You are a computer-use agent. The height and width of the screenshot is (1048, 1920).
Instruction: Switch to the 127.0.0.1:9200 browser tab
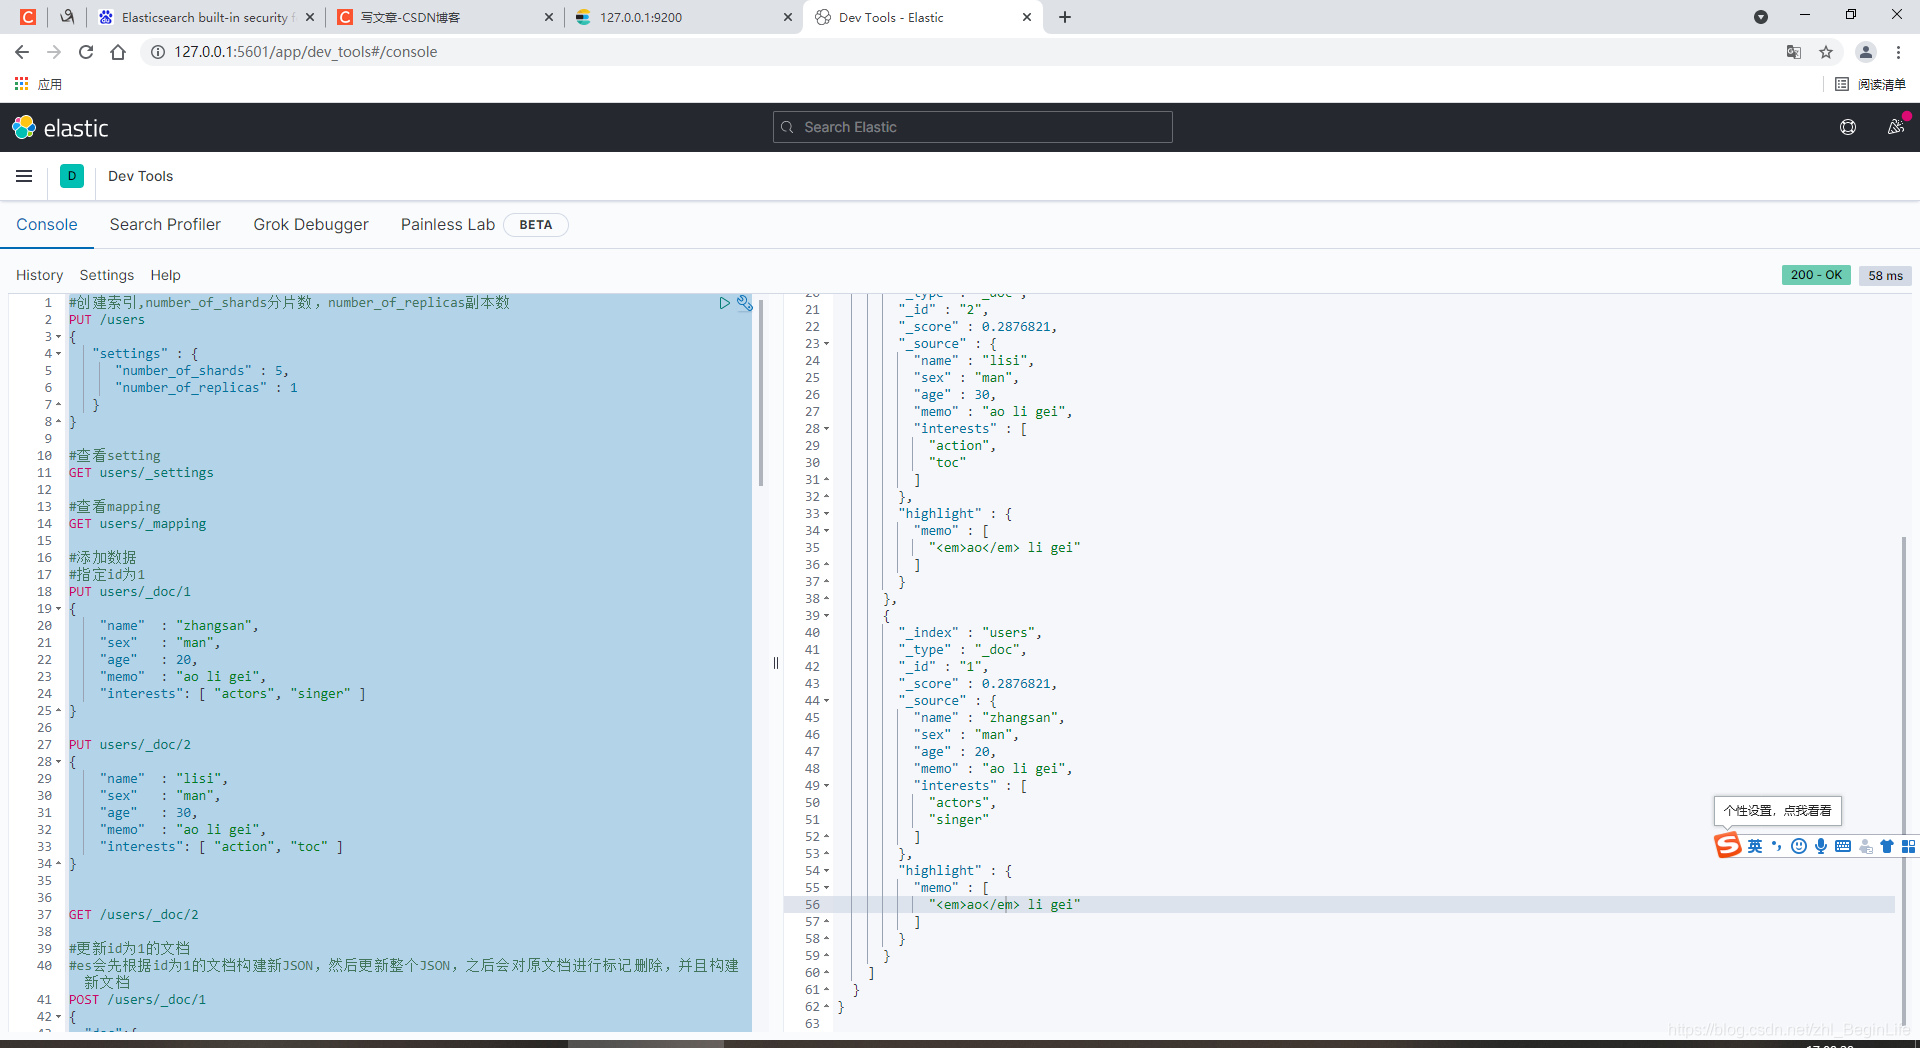point(684,17)
